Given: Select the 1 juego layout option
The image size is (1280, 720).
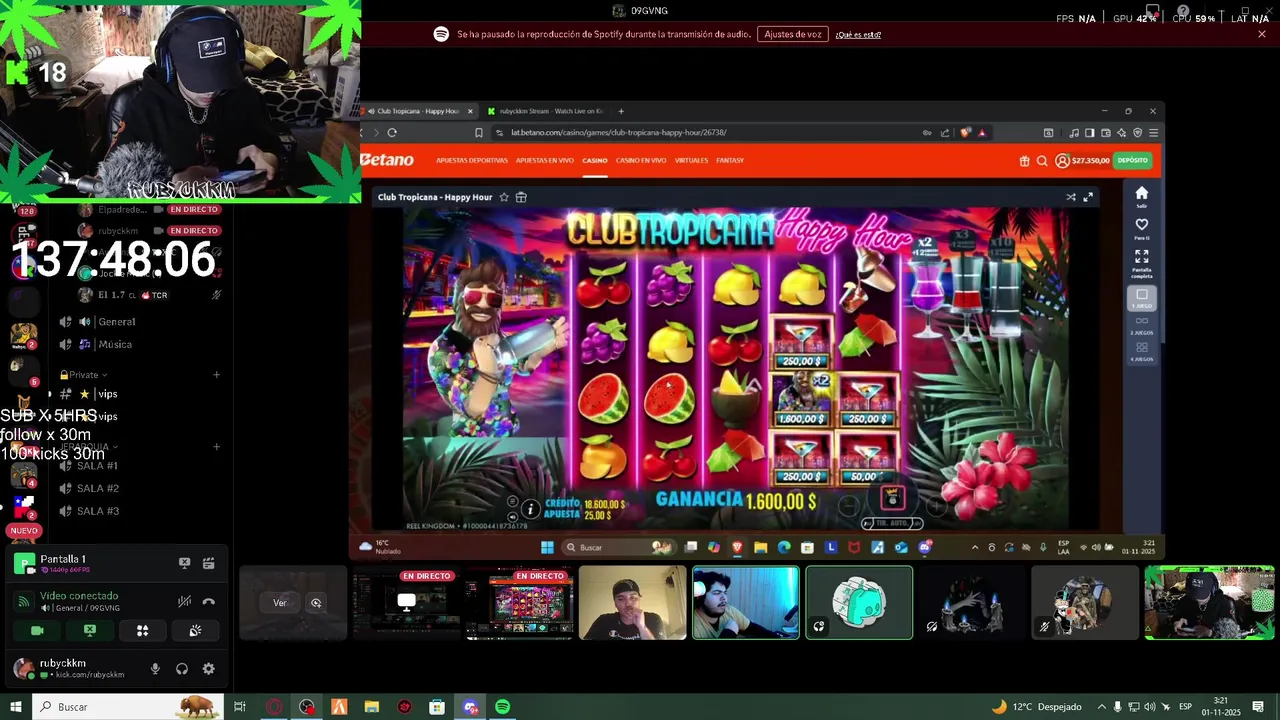Looking at the screenshot, I should tap(1141, 298).
